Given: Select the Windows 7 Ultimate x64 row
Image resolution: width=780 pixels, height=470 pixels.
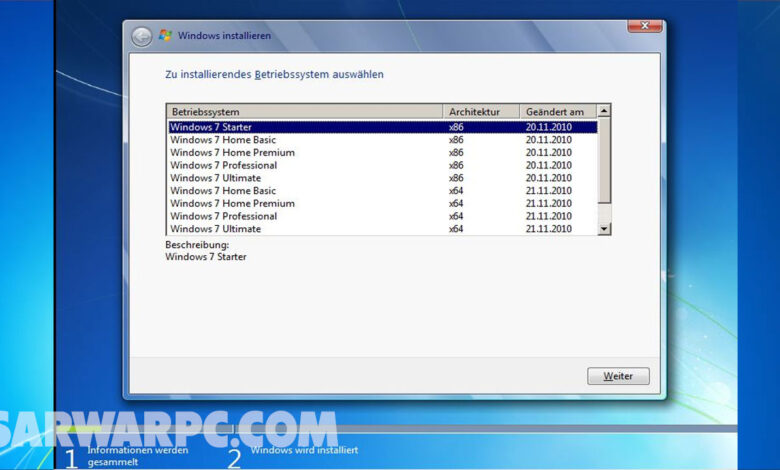Looking at the screenshot, I should (383, 229).
